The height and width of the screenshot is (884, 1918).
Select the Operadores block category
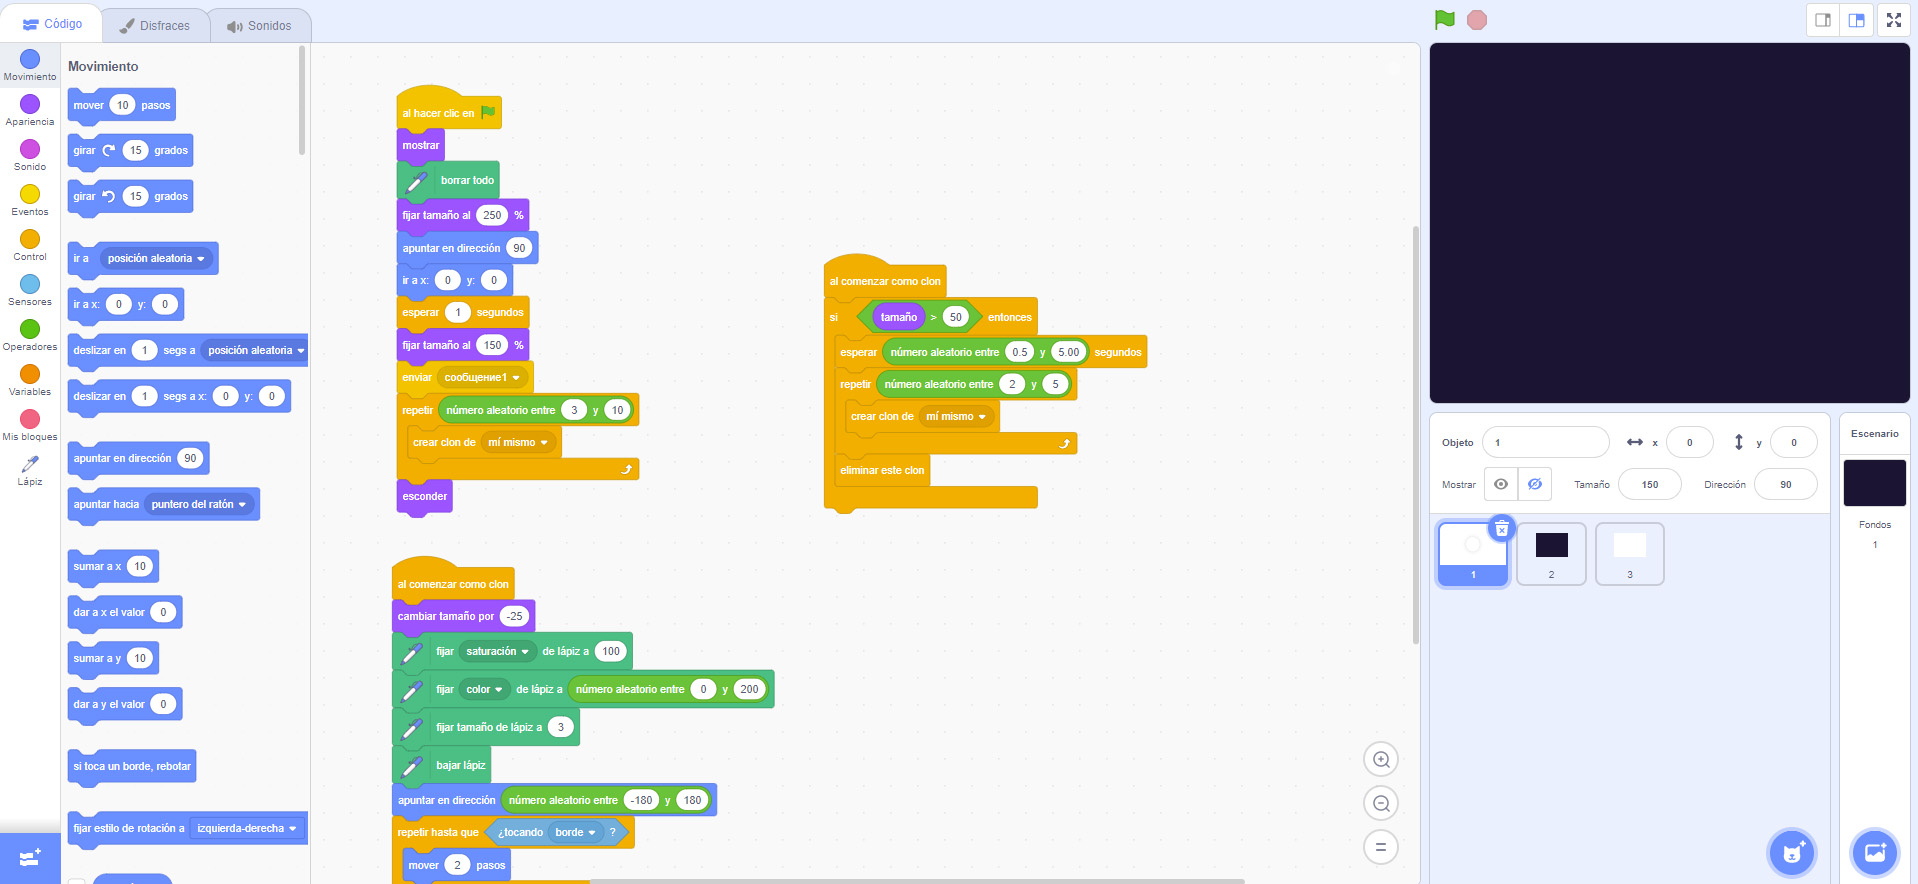coord(30,334)
